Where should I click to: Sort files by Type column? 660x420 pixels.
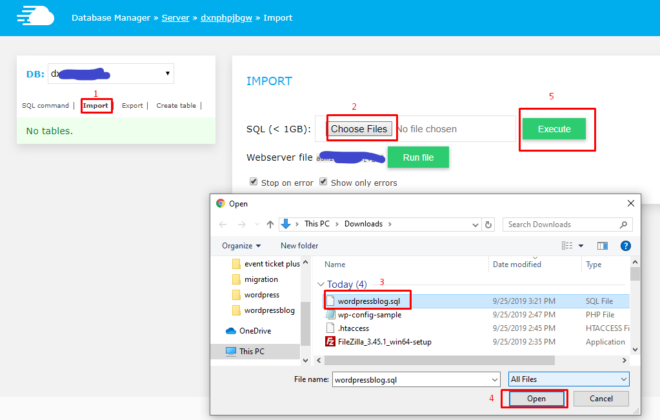tap(593, 264)
